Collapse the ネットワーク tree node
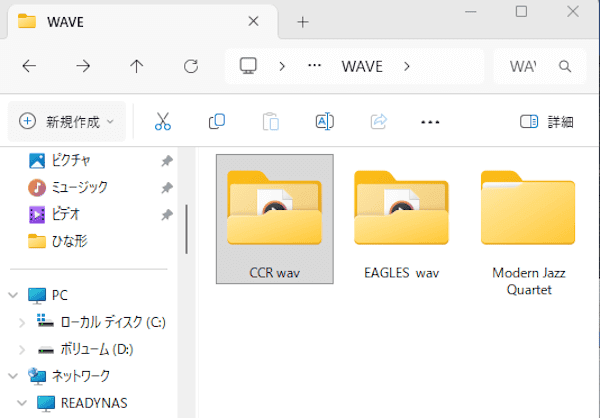 coord(12,376)
